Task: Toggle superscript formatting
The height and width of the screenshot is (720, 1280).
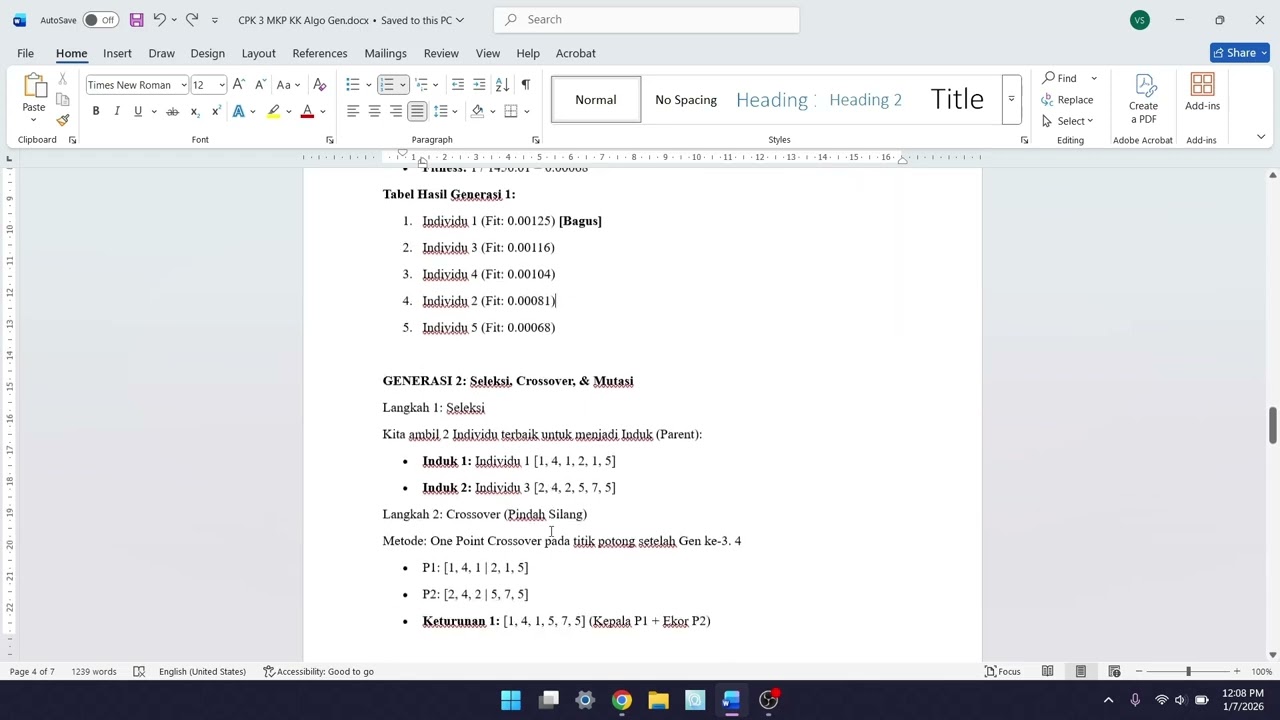Action: 215,111
